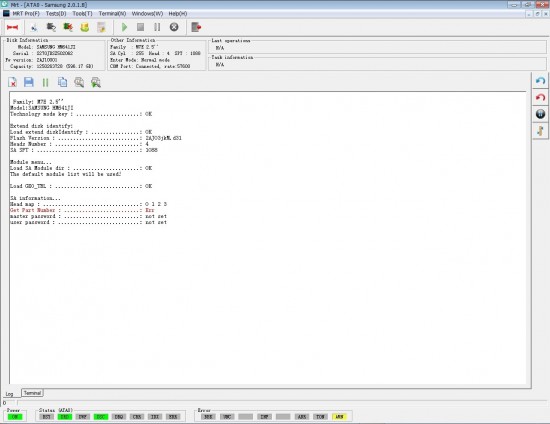Click the document with note toolbar icon
This screenshot has height=424, width=550.
click(x=101, y=27)
